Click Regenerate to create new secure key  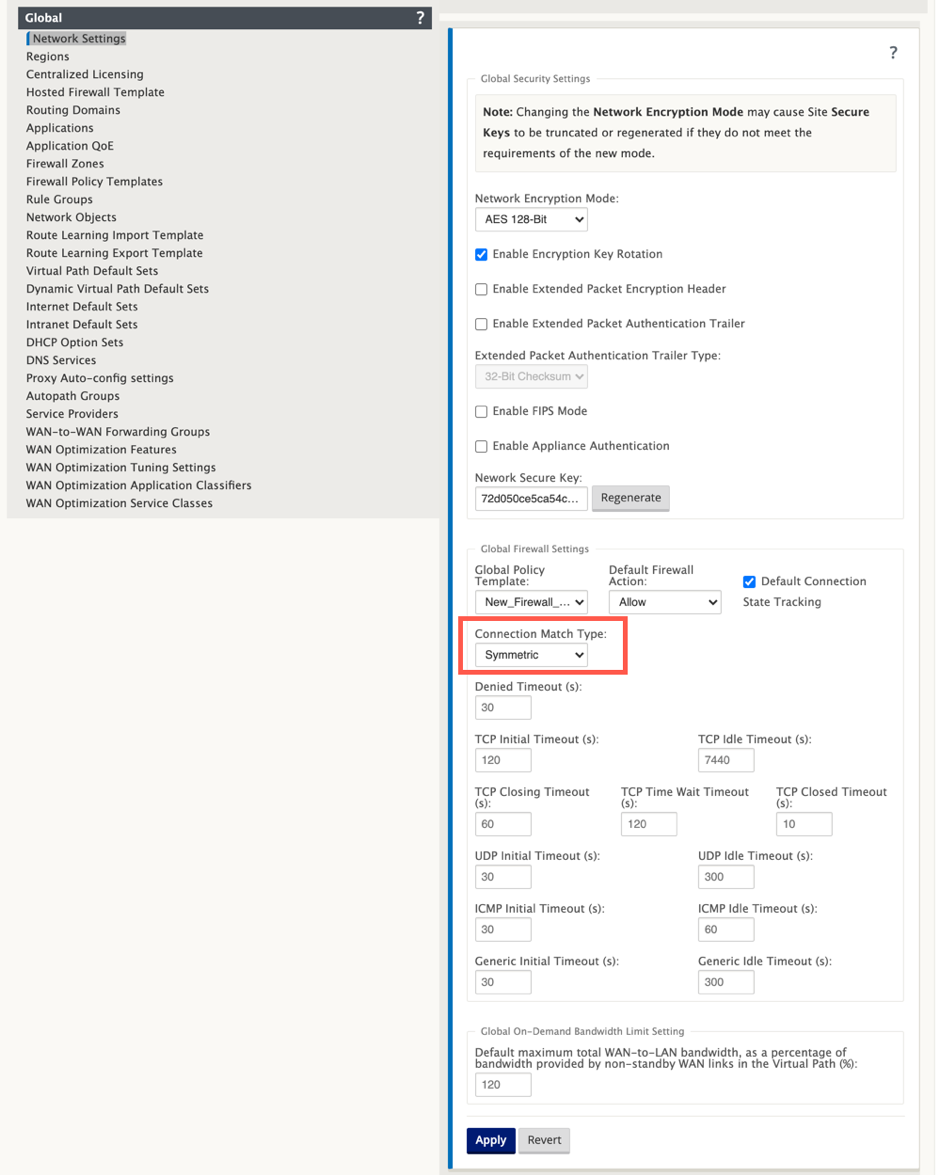point(631,498)
